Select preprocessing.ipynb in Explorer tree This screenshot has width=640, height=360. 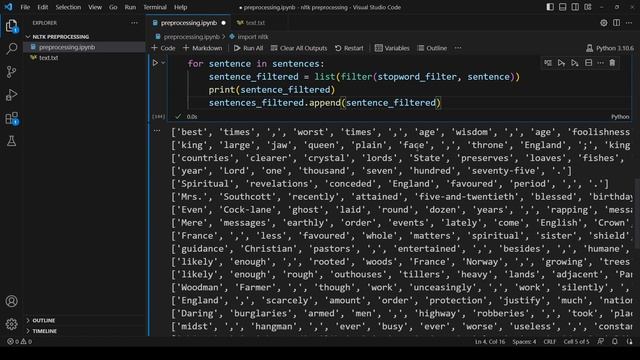[x=67, y=47]
